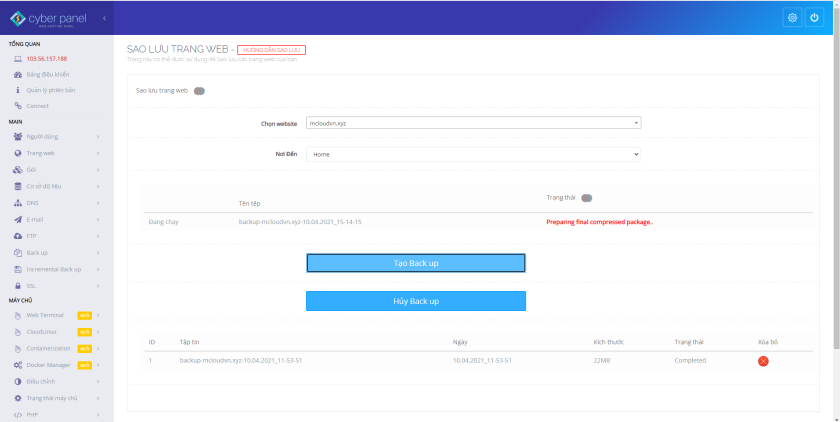The width and height of the screenshot is (840, 422).
Task: Expand the Gói submenu chevron
Action: [98, 170]
